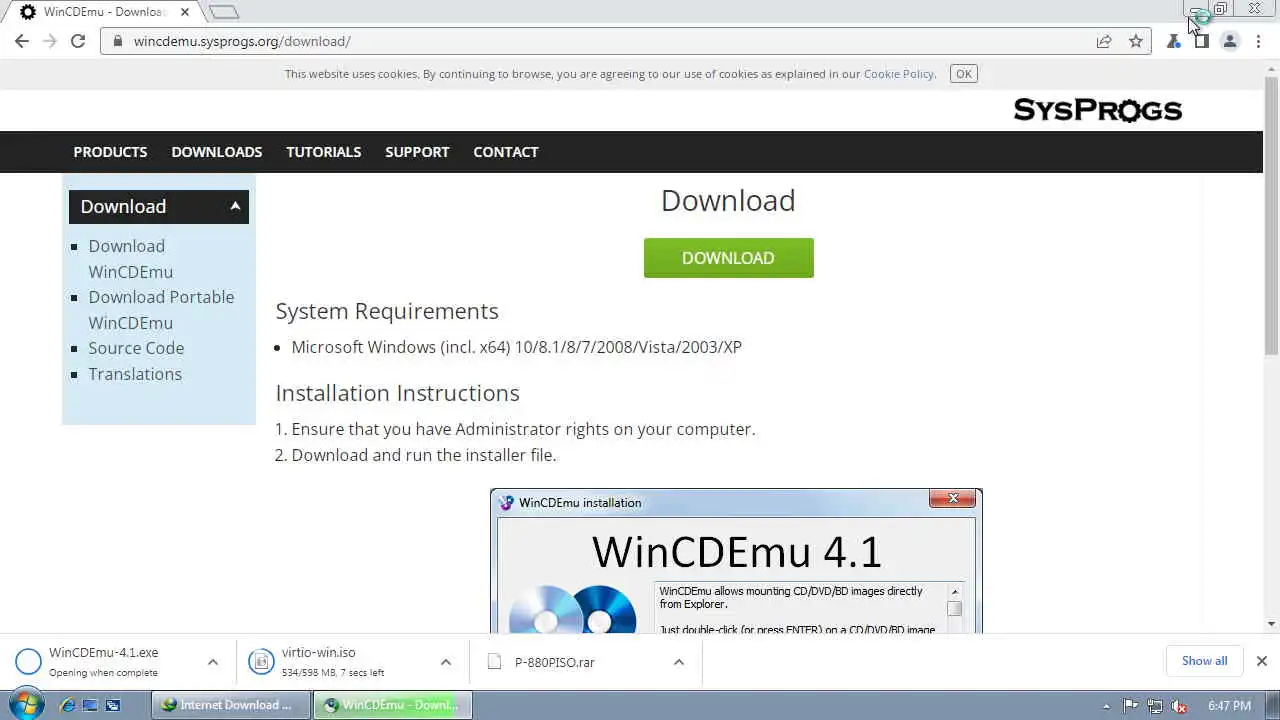The image size is (1280, 720).
Task: Click the SysProgs logo
Action: click(1097, 110)
